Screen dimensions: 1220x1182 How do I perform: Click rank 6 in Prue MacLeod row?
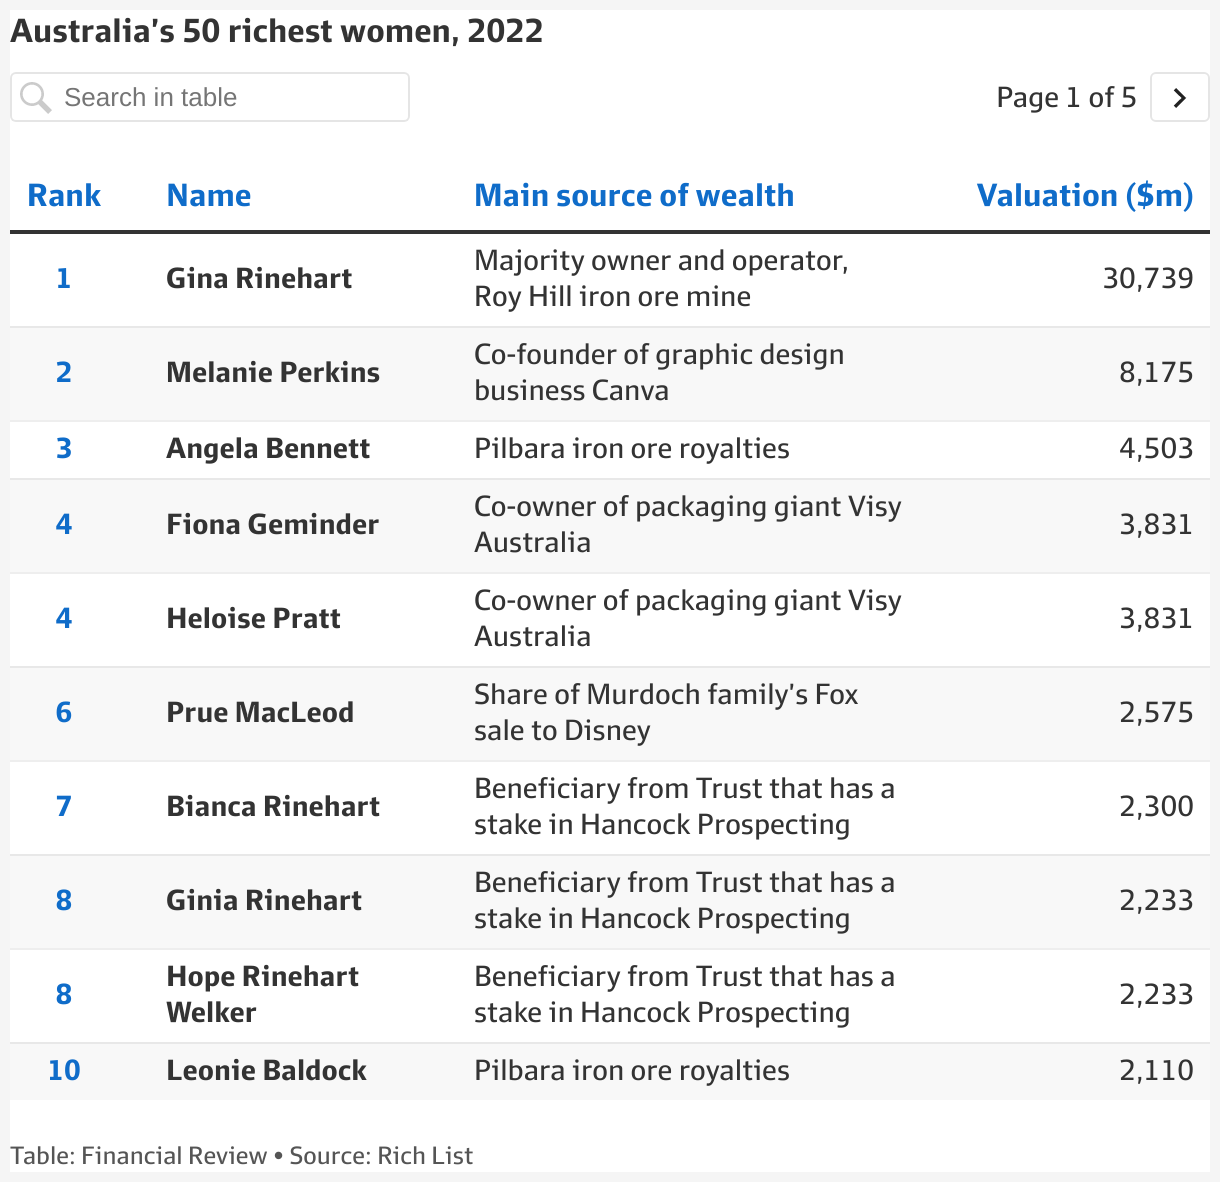64,712
